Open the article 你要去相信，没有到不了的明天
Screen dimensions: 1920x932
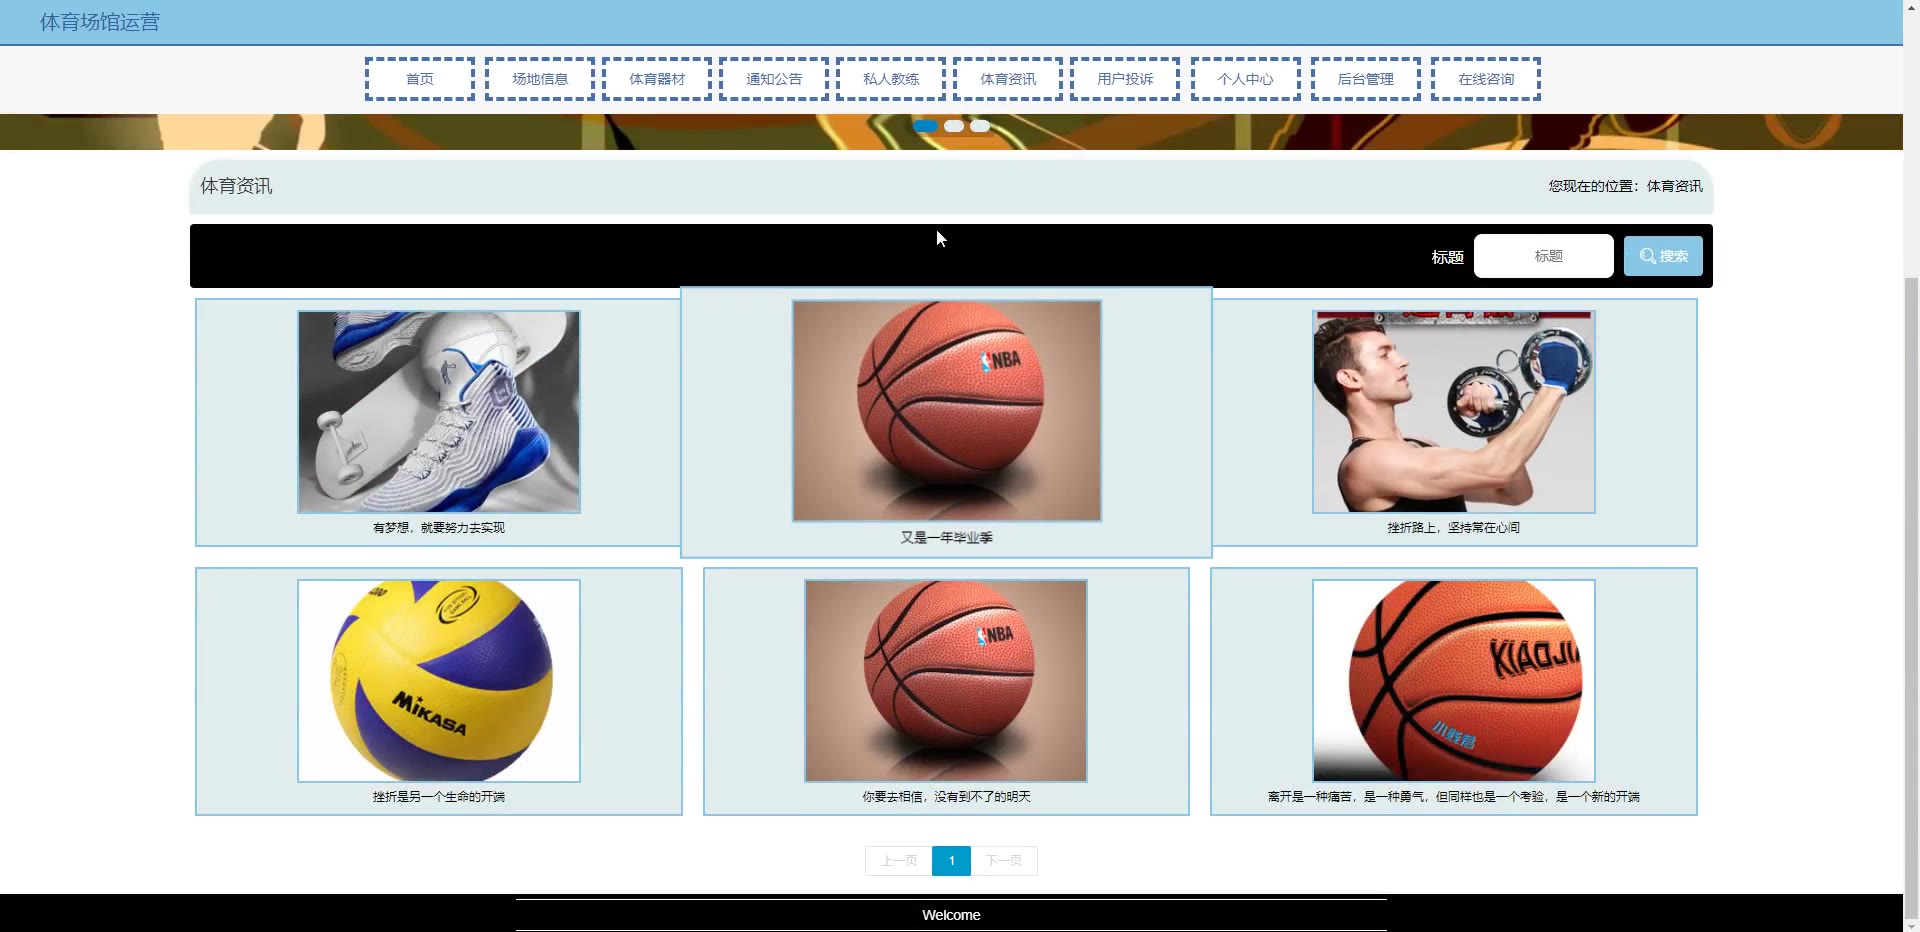947,797
